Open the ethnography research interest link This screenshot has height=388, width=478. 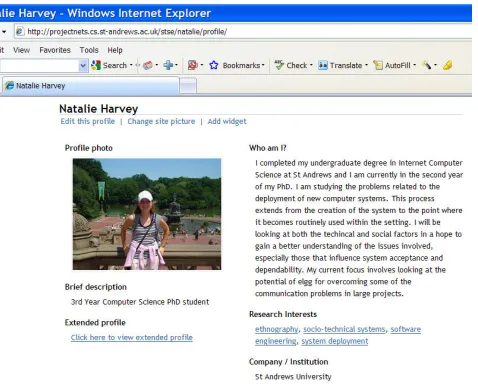[x=277, y=329]
